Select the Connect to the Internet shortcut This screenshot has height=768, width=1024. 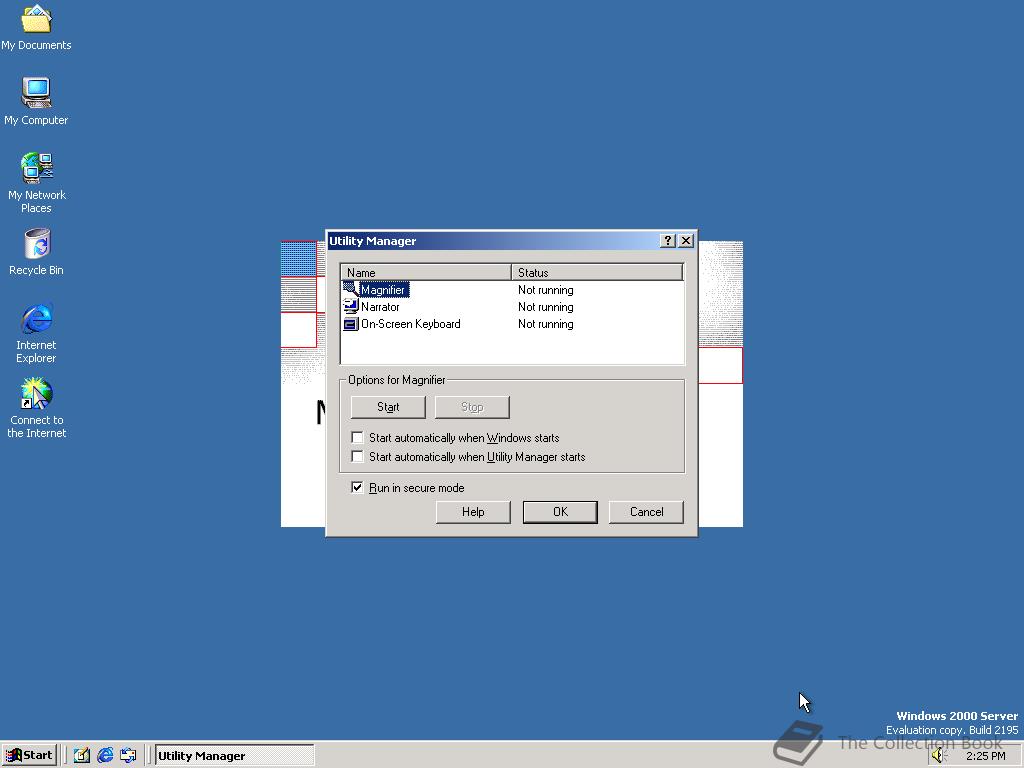point(37,408)
